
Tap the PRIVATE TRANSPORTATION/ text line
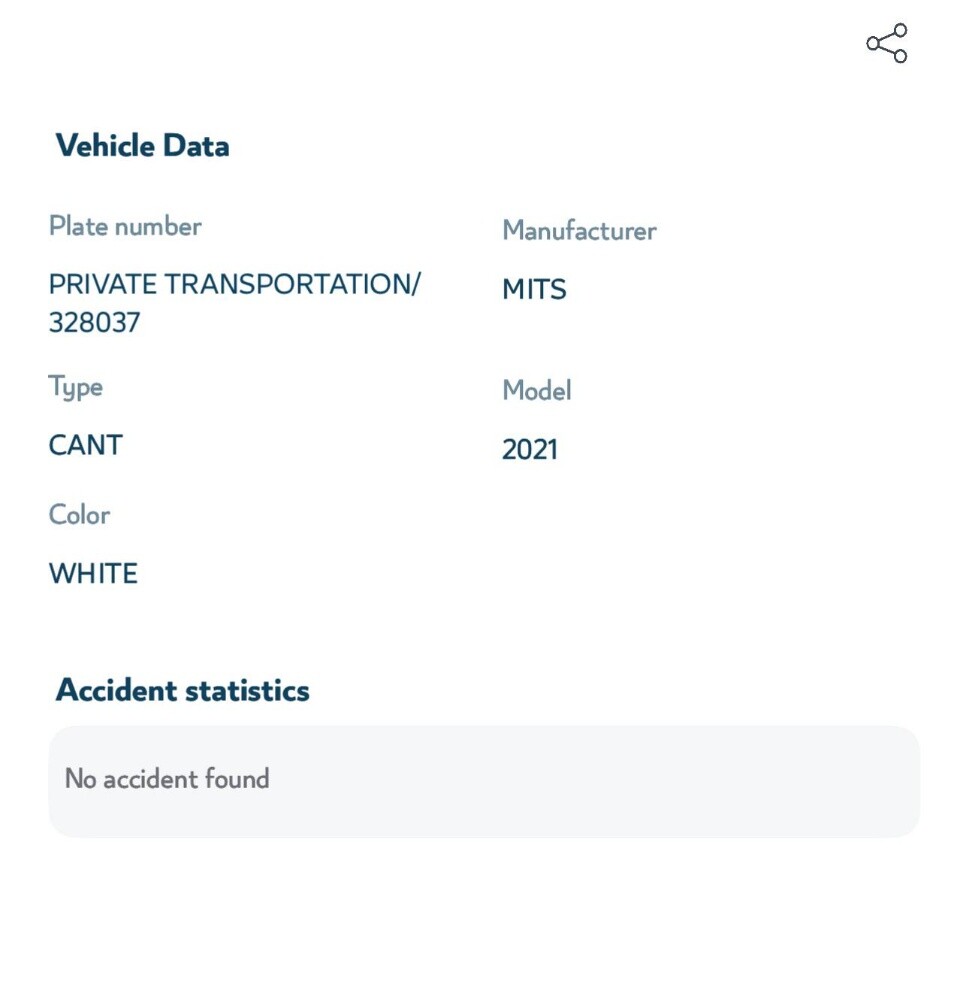[x=235, y=284]
